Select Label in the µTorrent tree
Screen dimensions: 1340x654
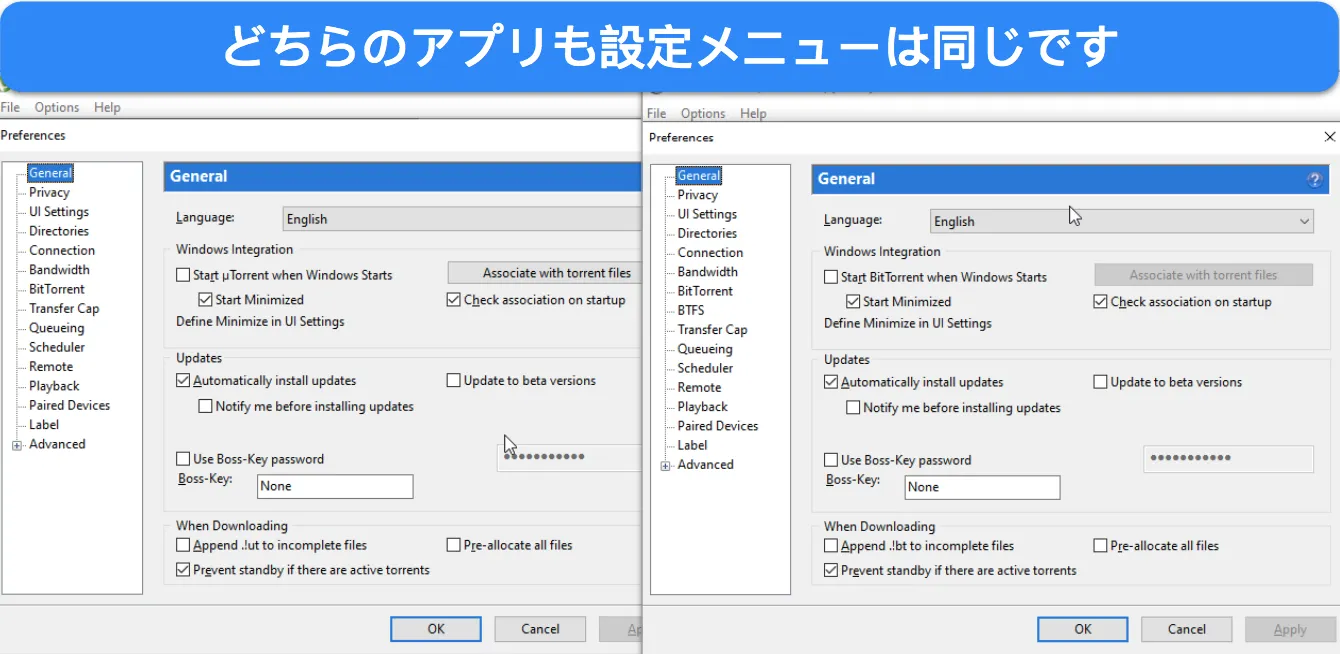[44, 425]
